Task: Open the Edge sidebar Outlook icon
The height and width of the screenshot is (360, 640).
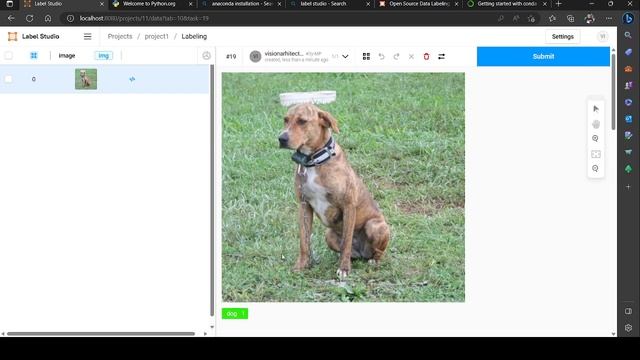Action: point(628,119)
